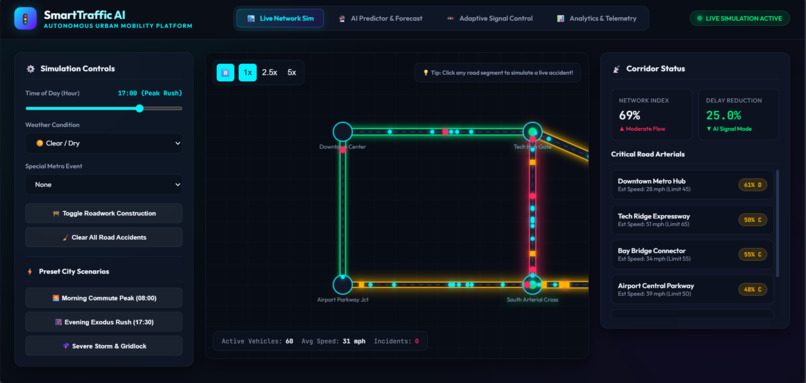Select the Airport Parkway Jct node
806x383 pixels.
click(342, 284)
